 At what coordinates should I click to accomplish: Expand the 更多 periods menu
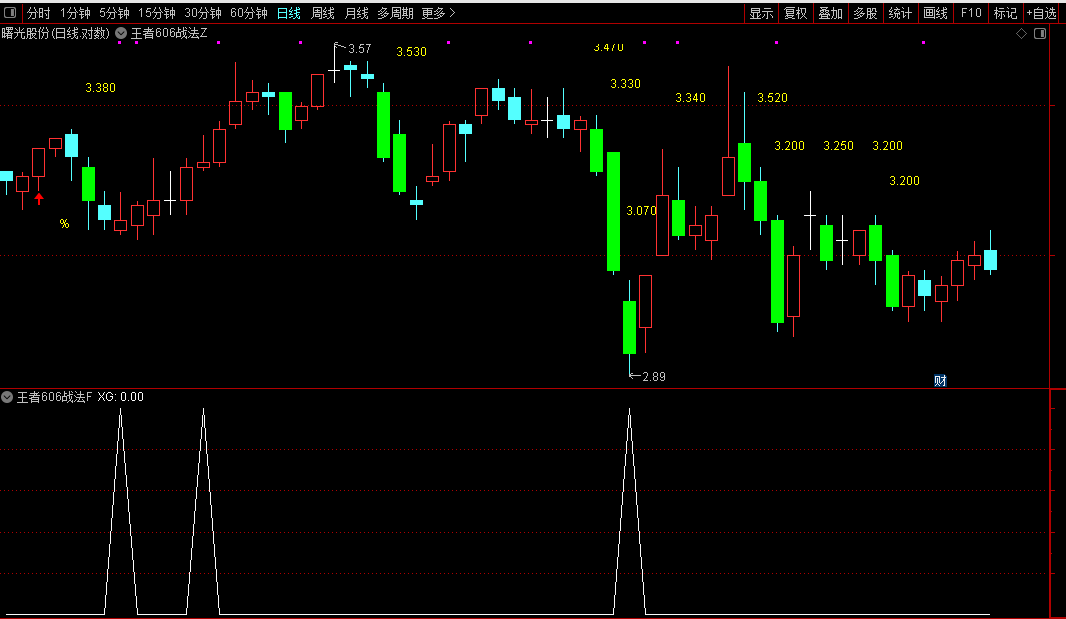pos(439,13)
